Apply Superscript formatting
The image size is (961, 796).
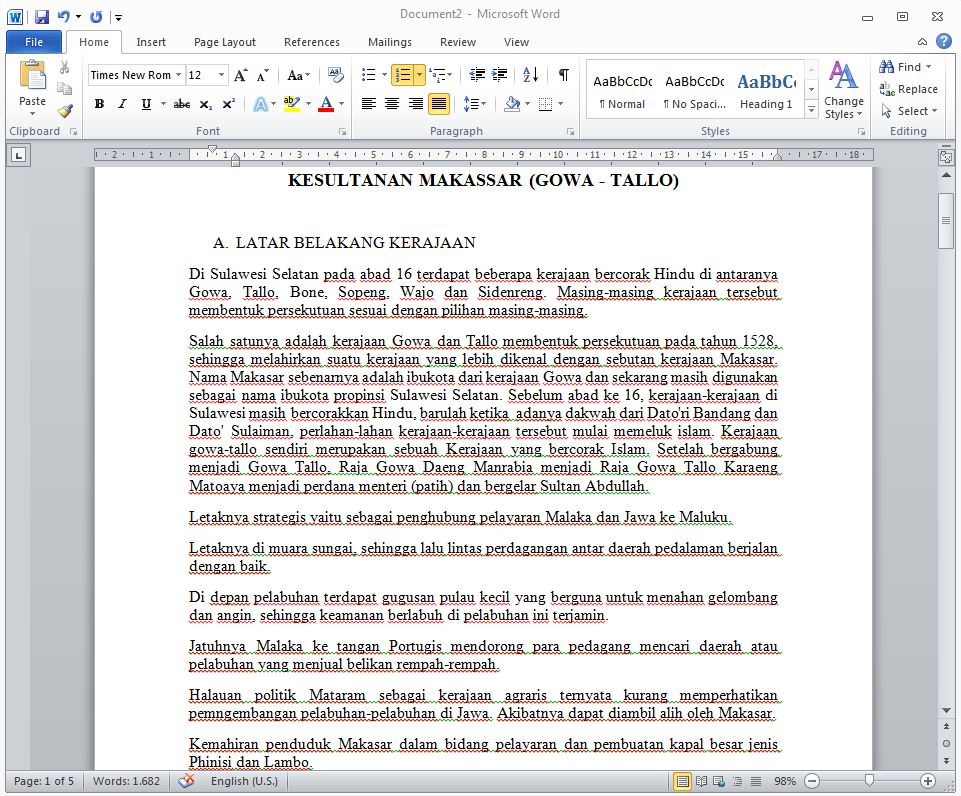click(x=229, y=104)
